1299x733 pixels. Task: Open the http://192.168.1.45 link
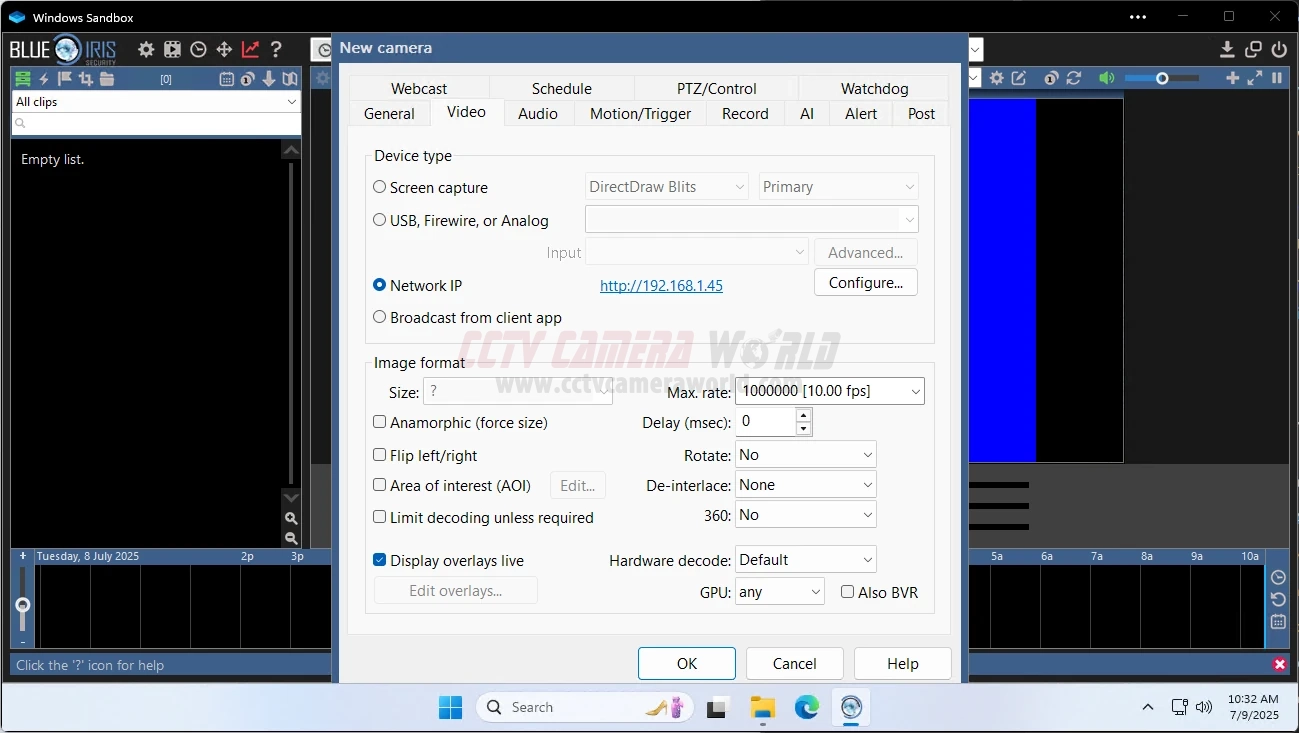coord(660,285)
